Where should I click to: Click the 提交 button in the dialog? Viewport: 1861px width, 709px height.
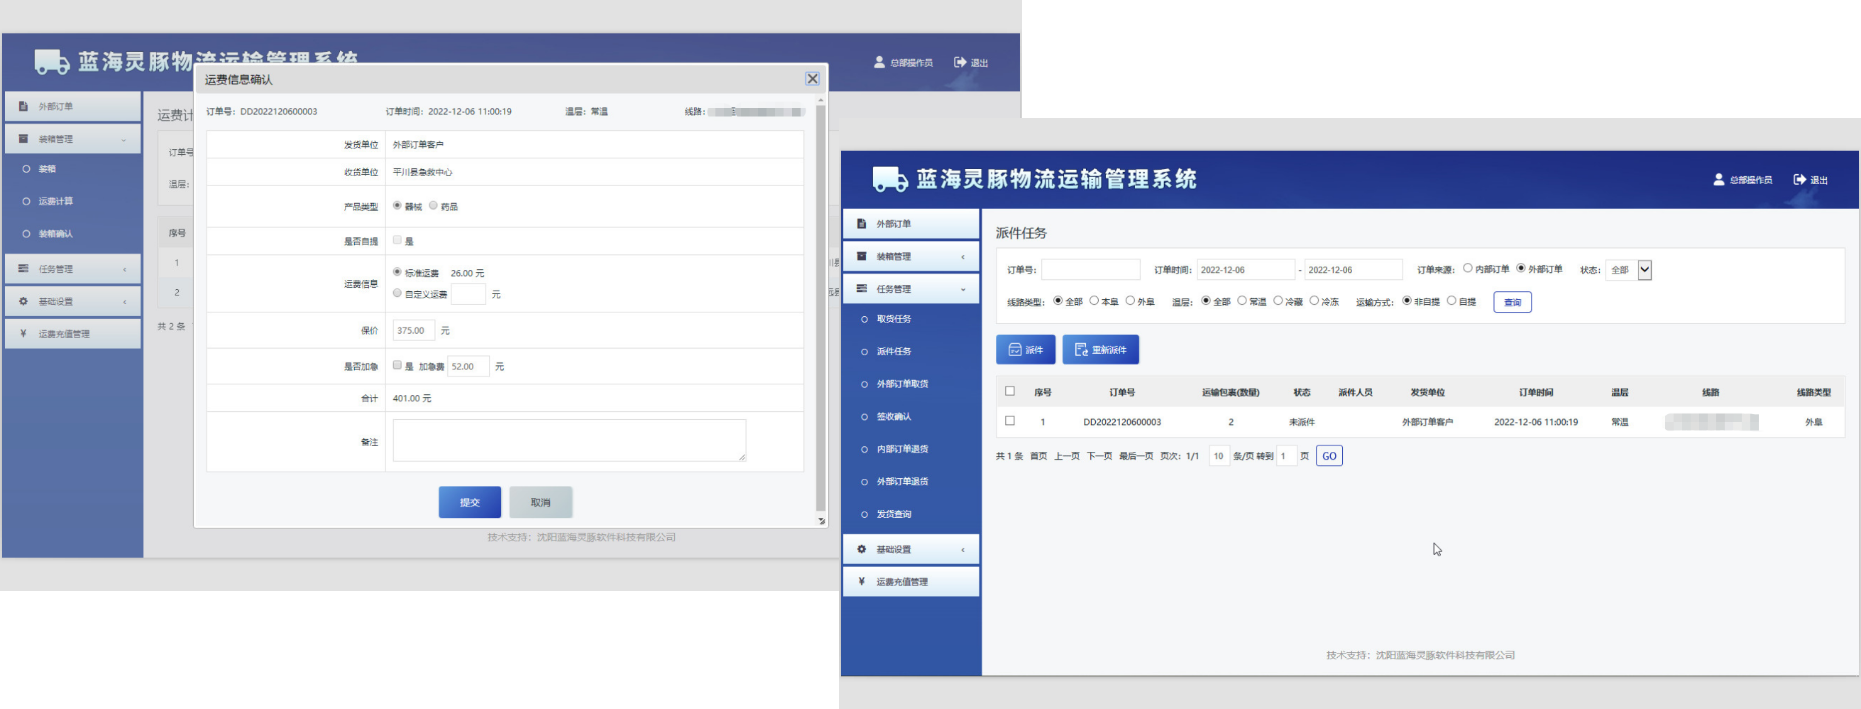(470, 502)
